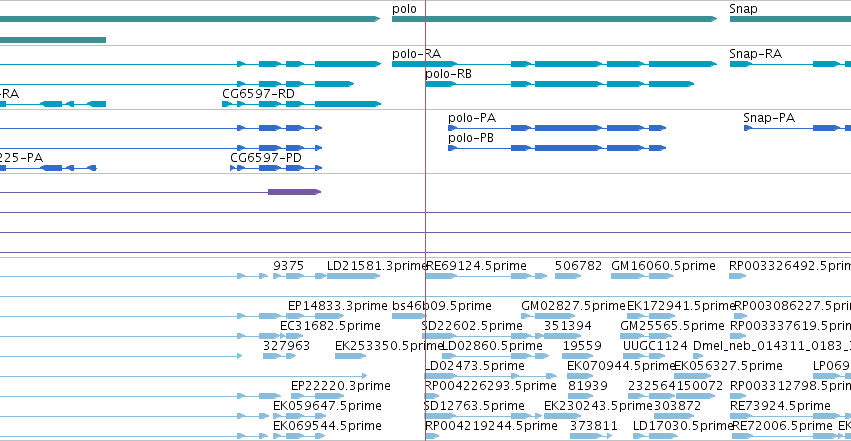851x441 pixels.
Task: Click the 327963 alignment label
Action: point(287,346)
